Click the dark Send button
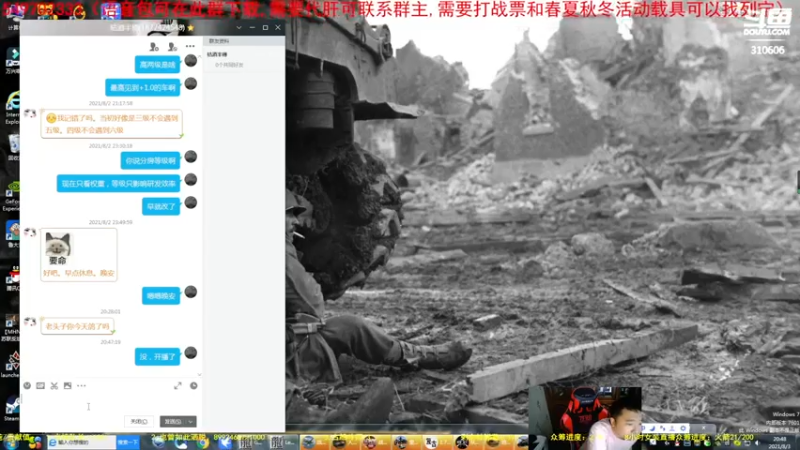 pos(173,421)
